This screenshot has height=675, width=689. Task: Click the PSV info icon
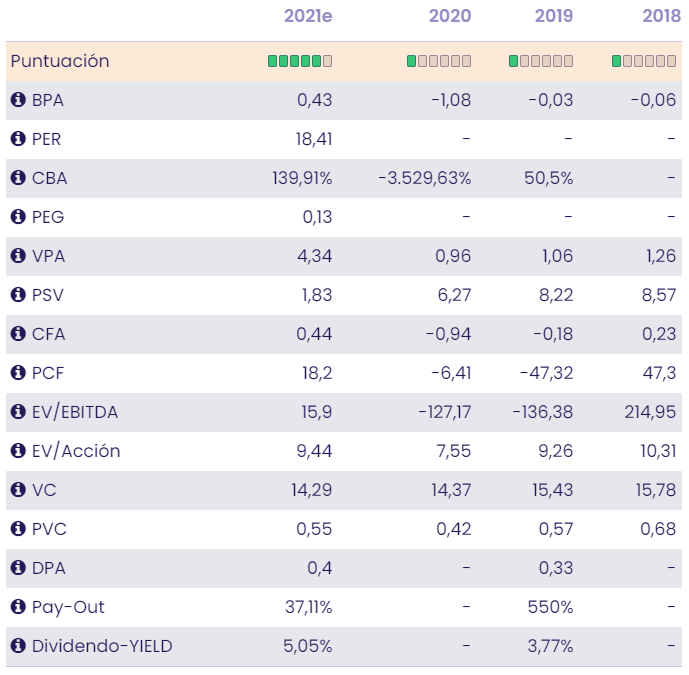18,295
